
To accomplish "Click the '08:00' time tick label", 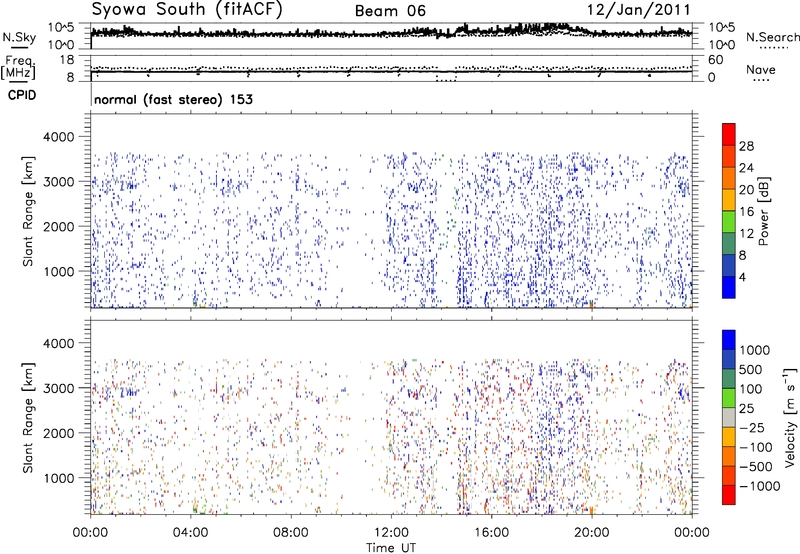I will (291, 533).
